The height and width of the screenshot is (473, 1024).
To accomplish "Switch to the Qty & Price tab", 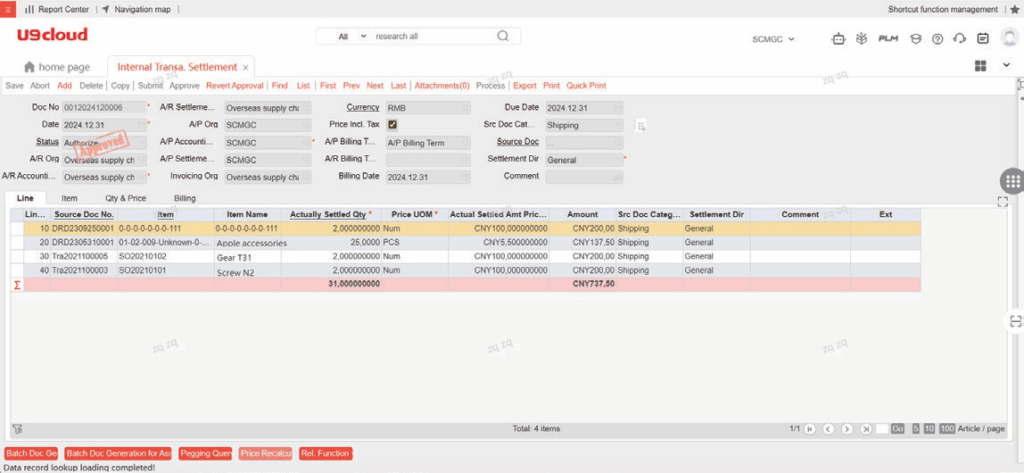I will pos(125,198).
